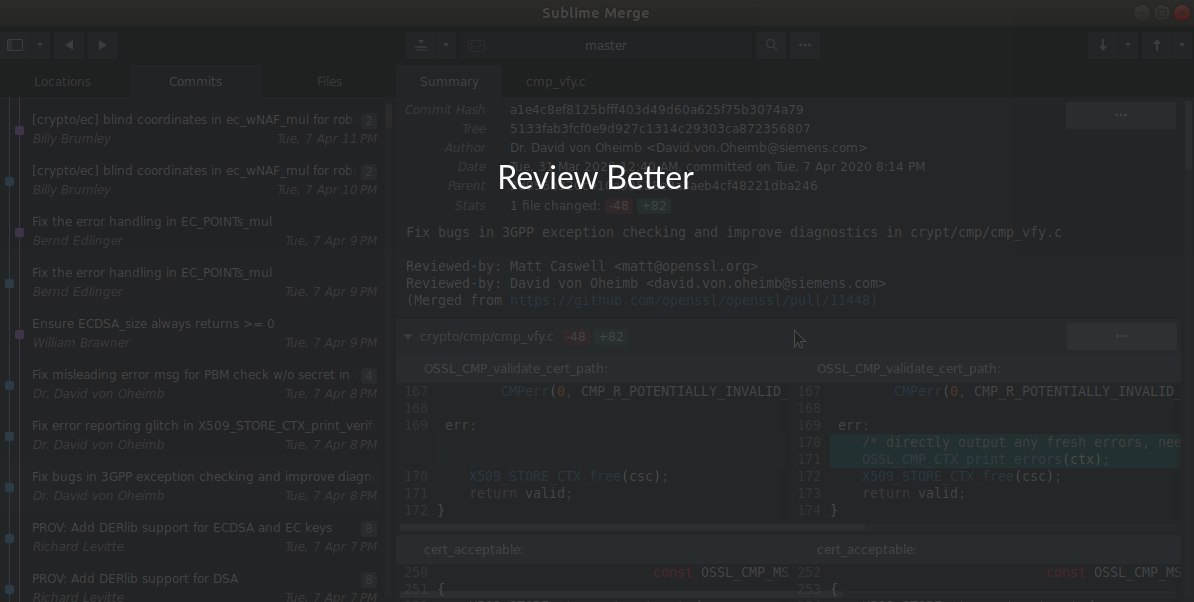Click left OSSL_CMP_validate_cert_path hunk header
Viewport: 1194px width, 602px height.
coord(516,368)
